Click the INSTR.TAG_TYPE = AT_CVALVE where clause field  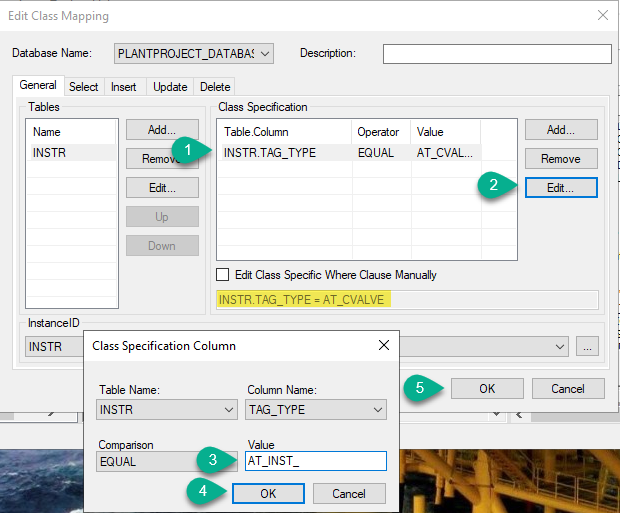(407, 300)
